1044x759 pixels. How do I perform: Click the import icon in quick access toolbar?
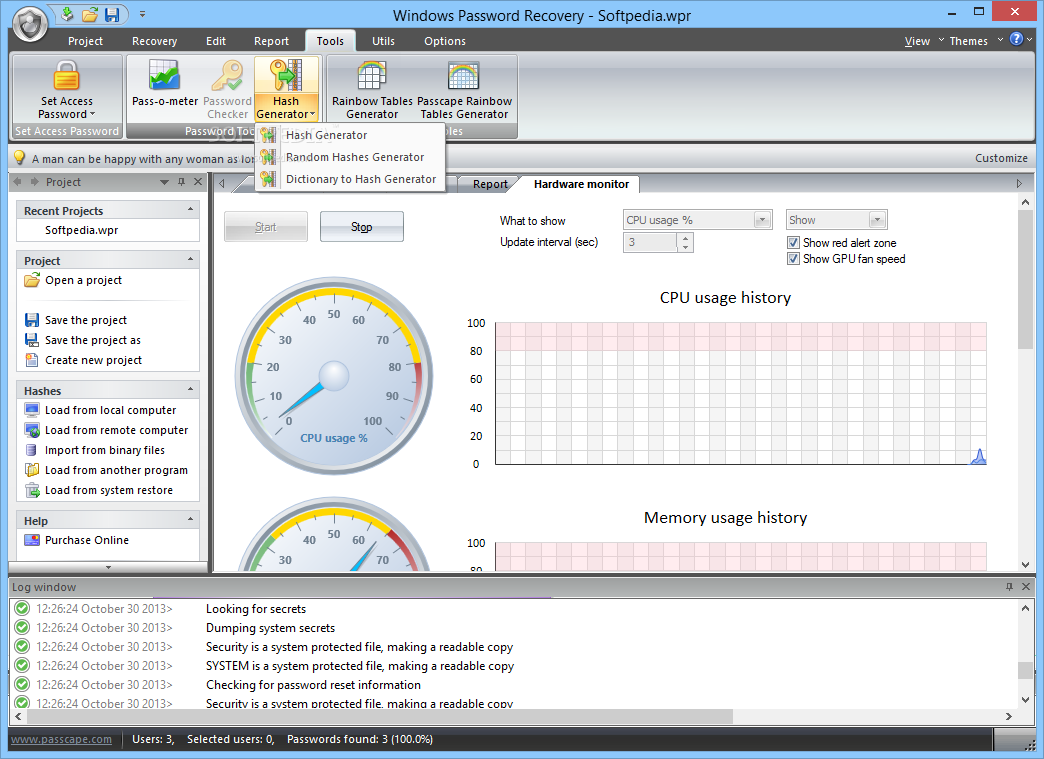[x=67, y=14]
